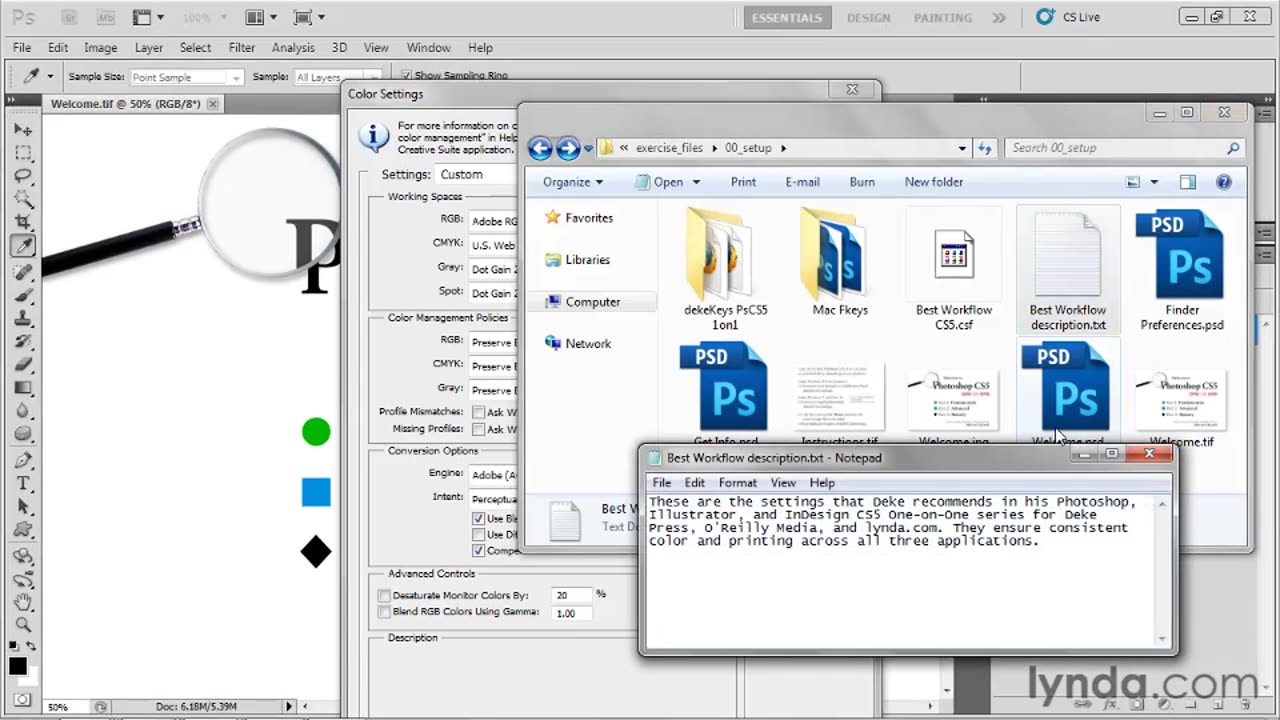The width and height of the screenshot is (1280, 720).
Task: Toggle Profile Mismatches Ask When Opening checkbox
Action: point(479,412)
